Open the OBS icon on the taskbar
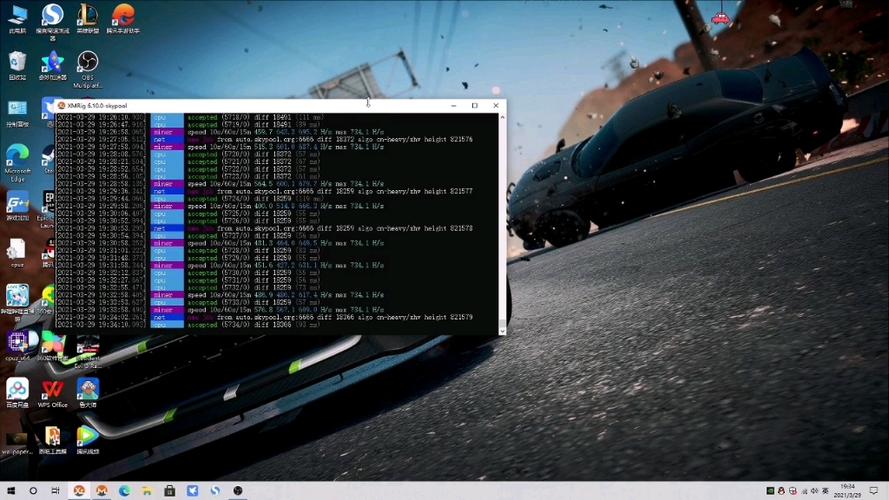This screenshot has height=500, width=889. click(238, 491)
